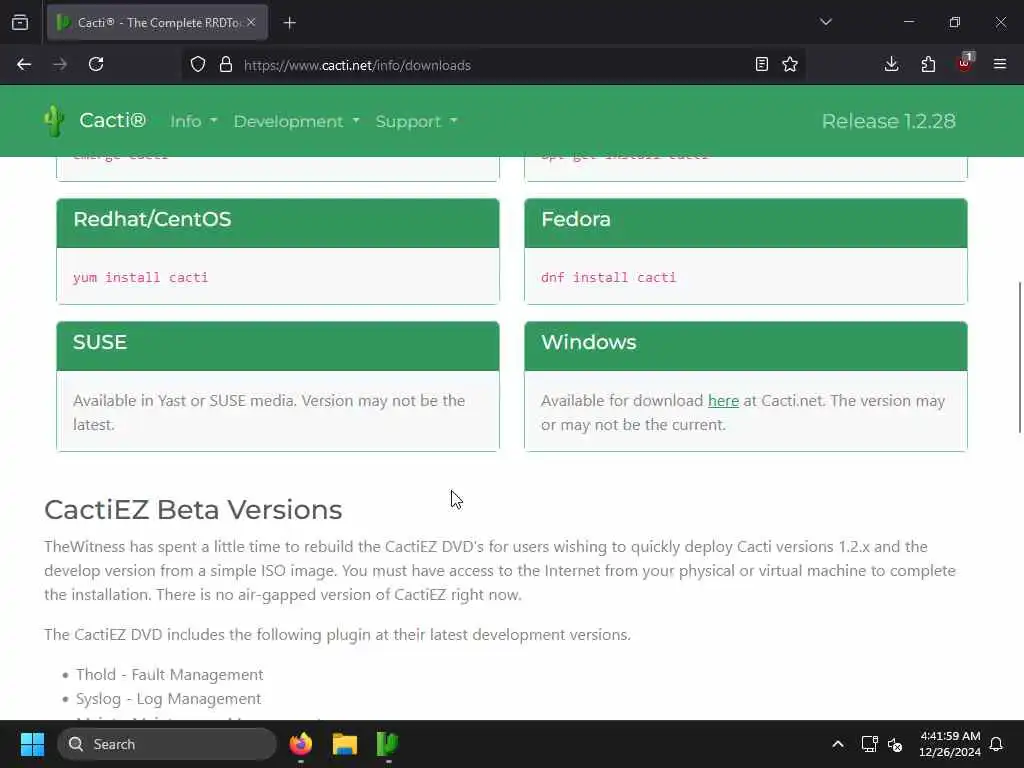Click the Firefox taskbar icon

pos(301,744)
